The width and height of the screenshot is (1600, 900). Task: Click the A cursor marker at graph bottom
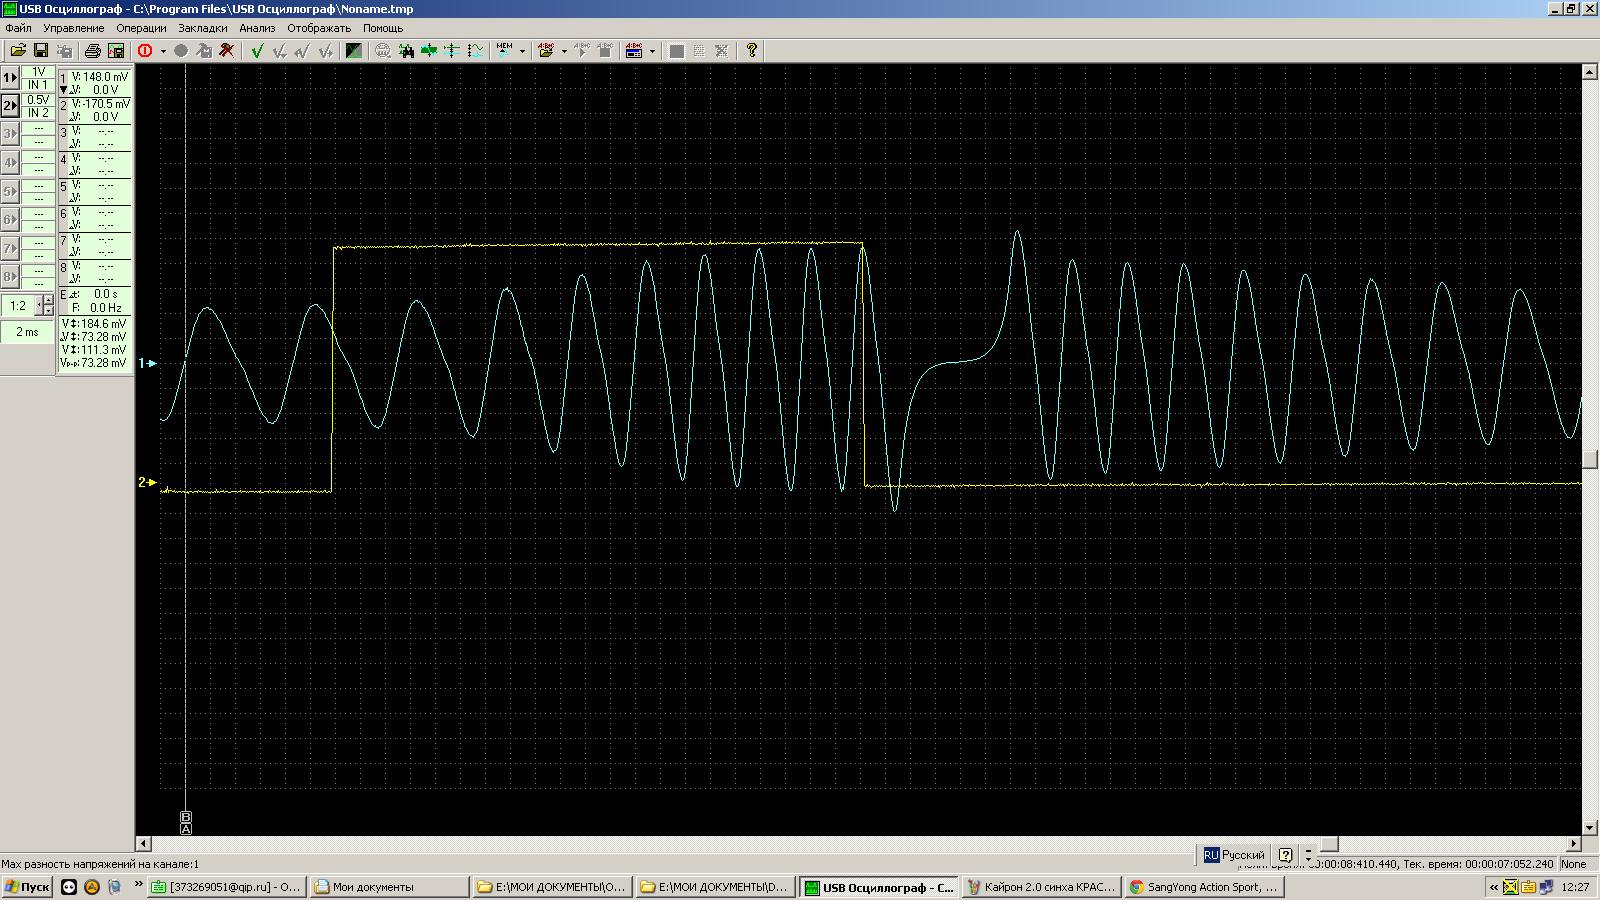pos(186,829)
